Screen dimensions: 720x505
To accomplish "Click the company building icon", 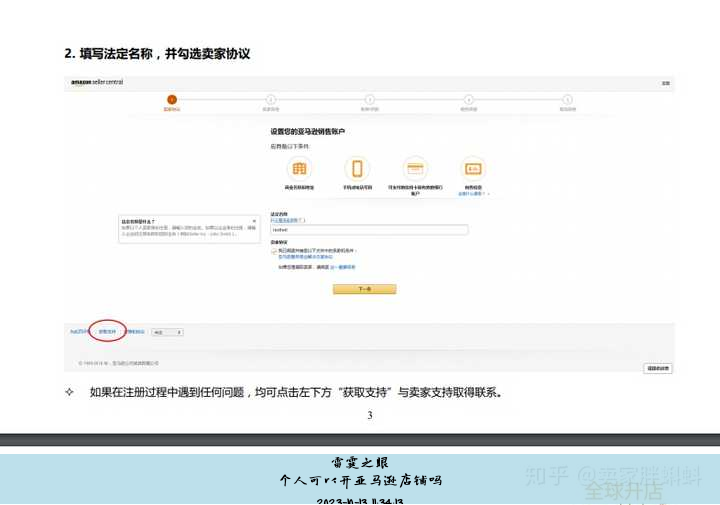I will pyautogui.click(x=298, y=168).
